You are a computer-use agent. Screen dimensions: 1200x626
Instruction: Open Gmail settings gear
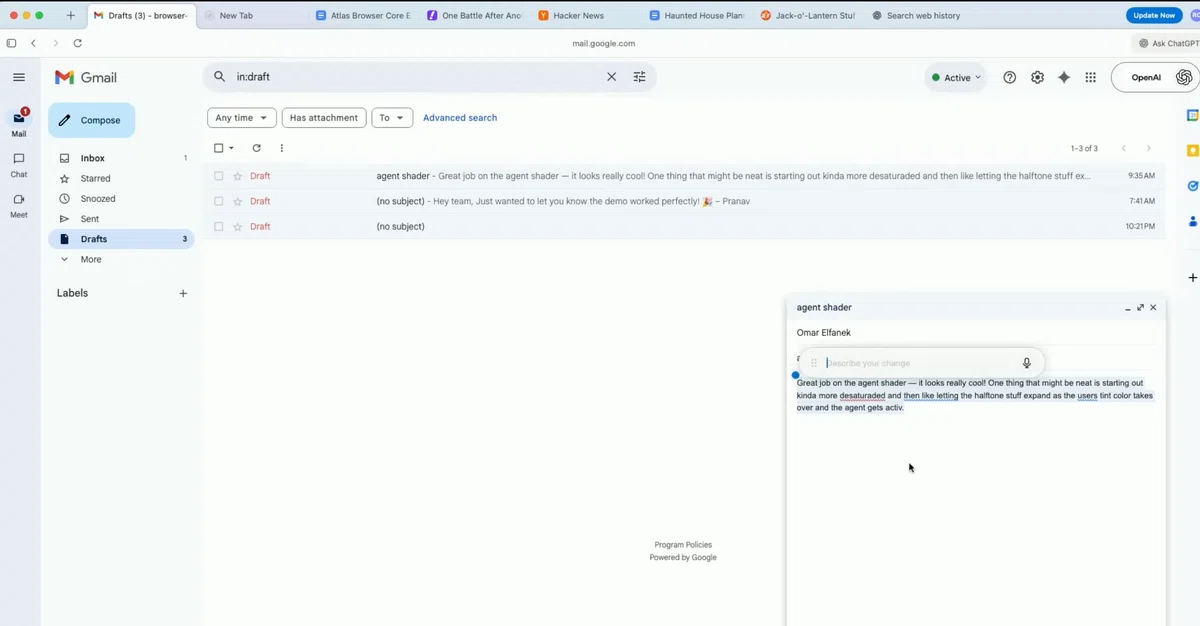[1037, 77]
